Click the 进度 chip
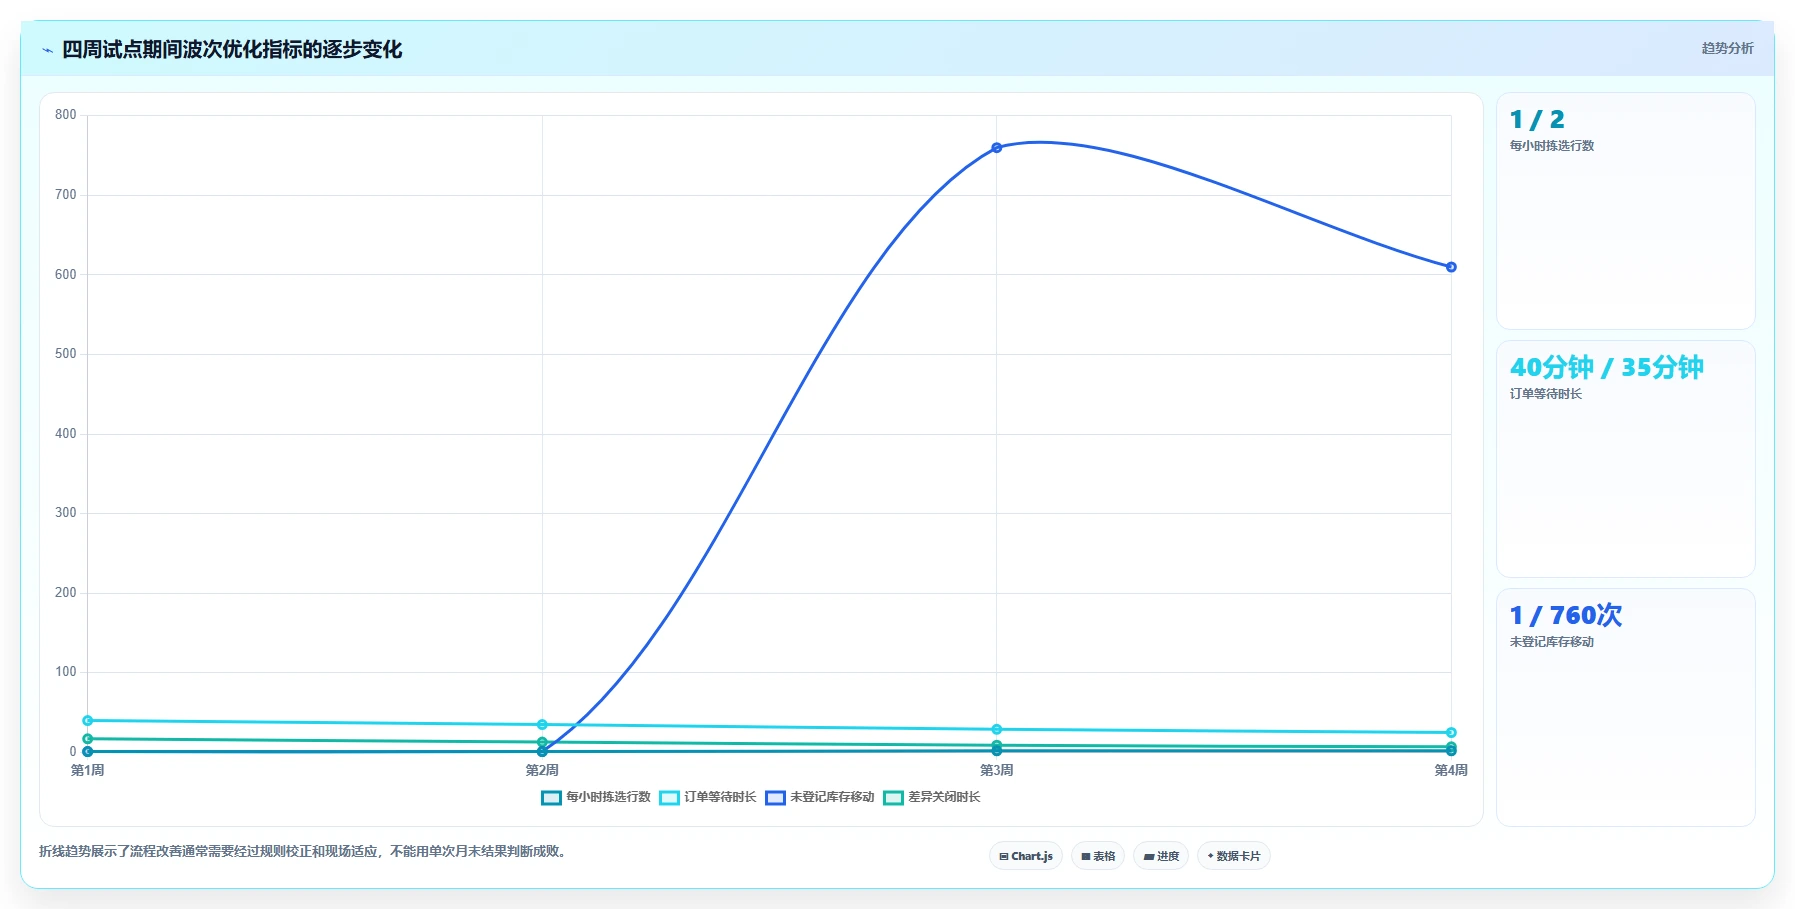This screenshot has width=1795, height=909. [x=1161, y=856]
